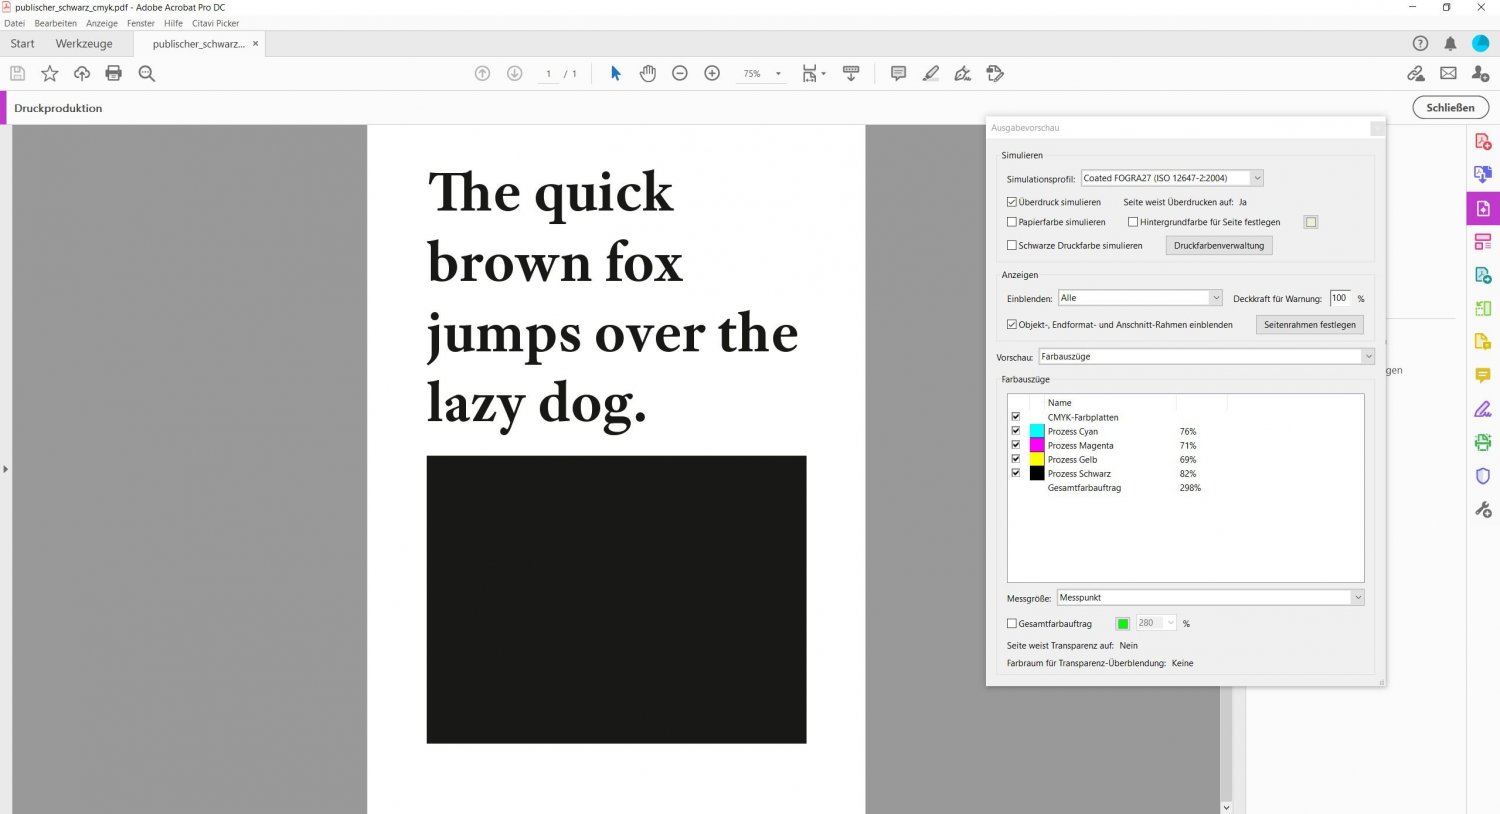This screenshot has width=1500, height=814.
Task: Open the Bearbeiten menu
Action: click(x=55, y=23)
